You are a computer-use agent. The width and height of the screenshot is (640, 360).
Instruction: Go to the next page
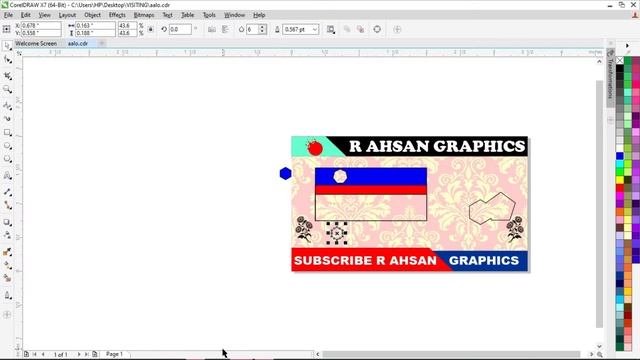click(x=79, y=354)
